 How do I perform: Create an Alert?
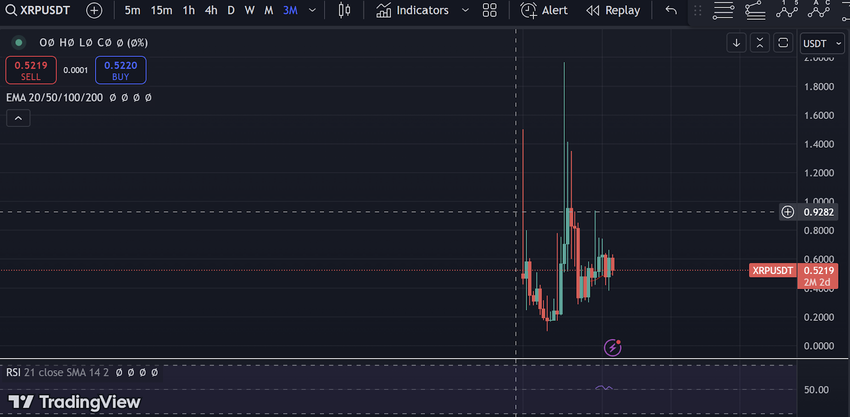544,10
